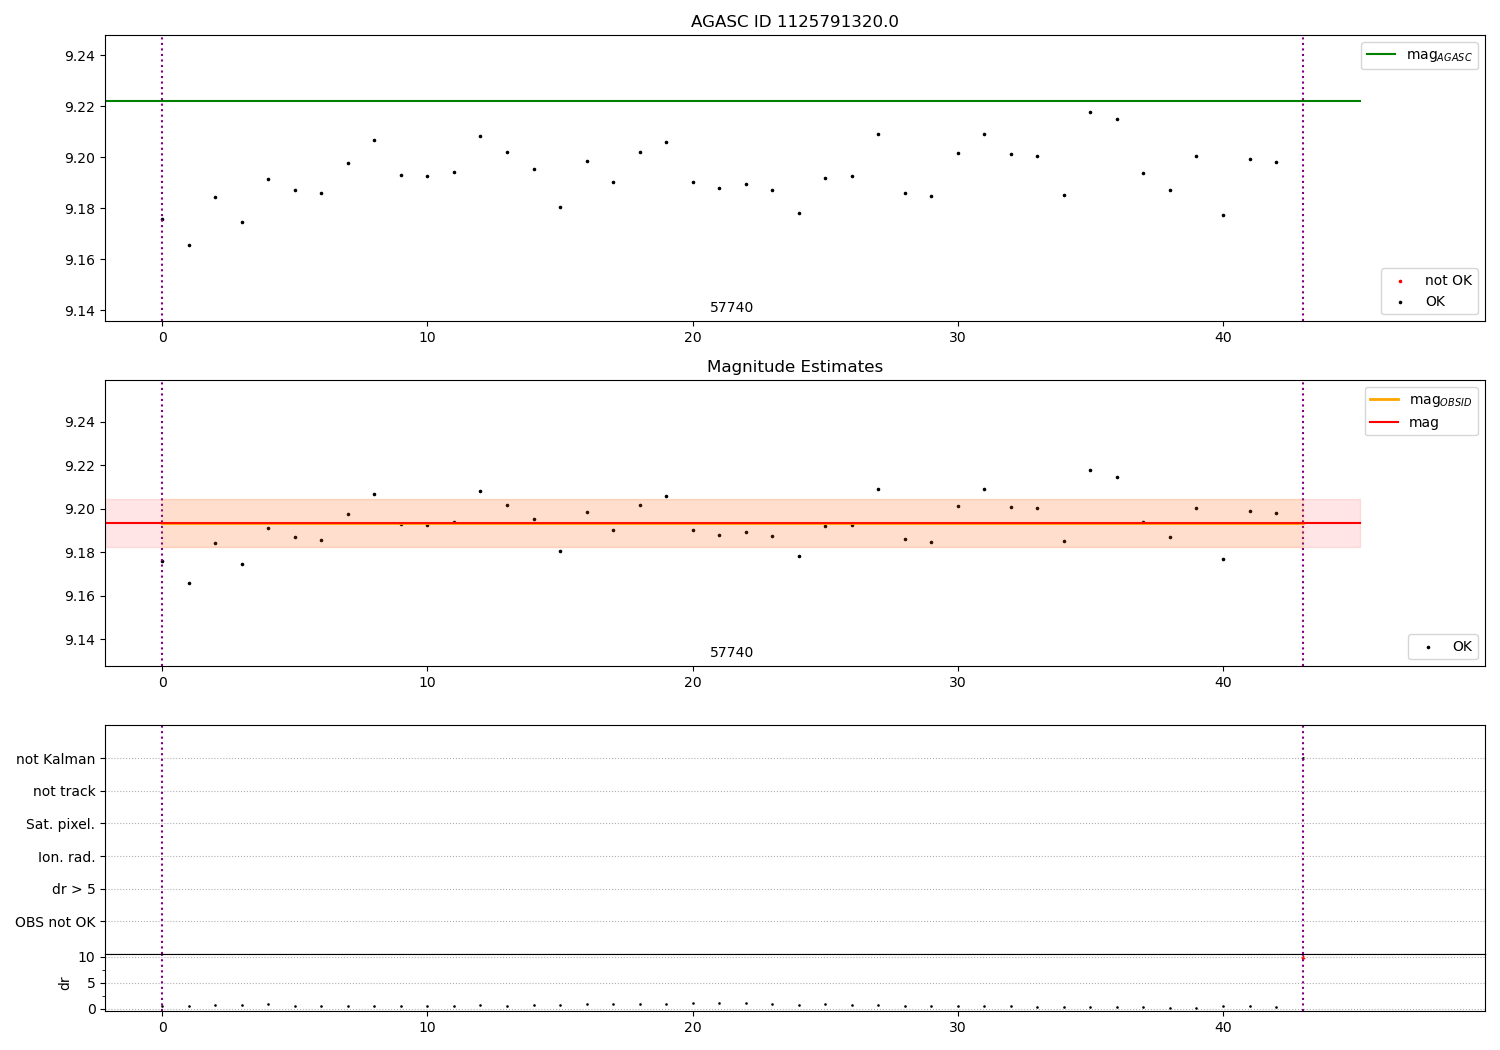
Task: Click the 'not track' axis label
Action: click(64, 791)
